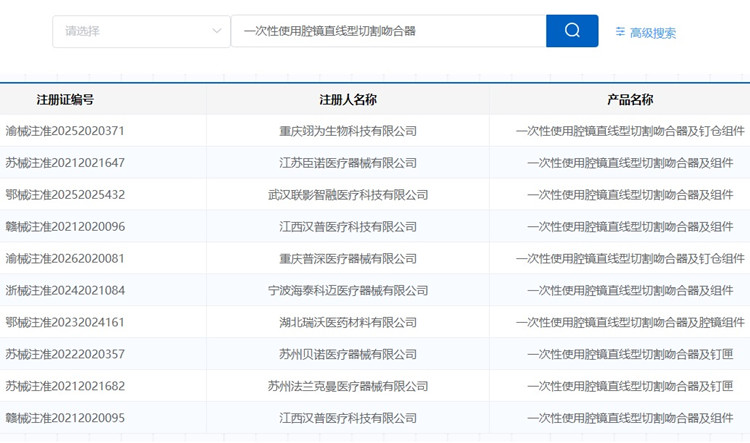Viewport: 750px width, 443px height.
Task: Click registrant 苏州贝诺医疗器械有限公司
Action: coord(348,354)
